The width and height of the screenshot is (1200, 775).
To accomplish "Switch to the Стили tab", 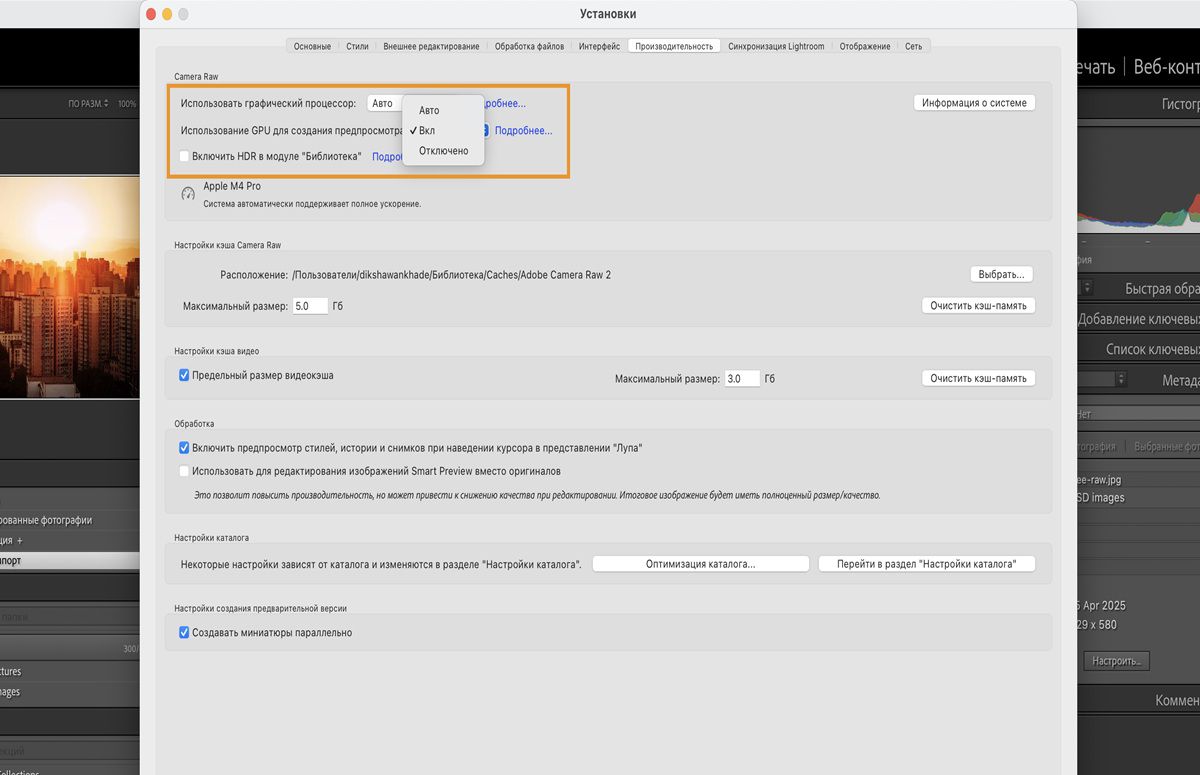I will tap(357, 46).
